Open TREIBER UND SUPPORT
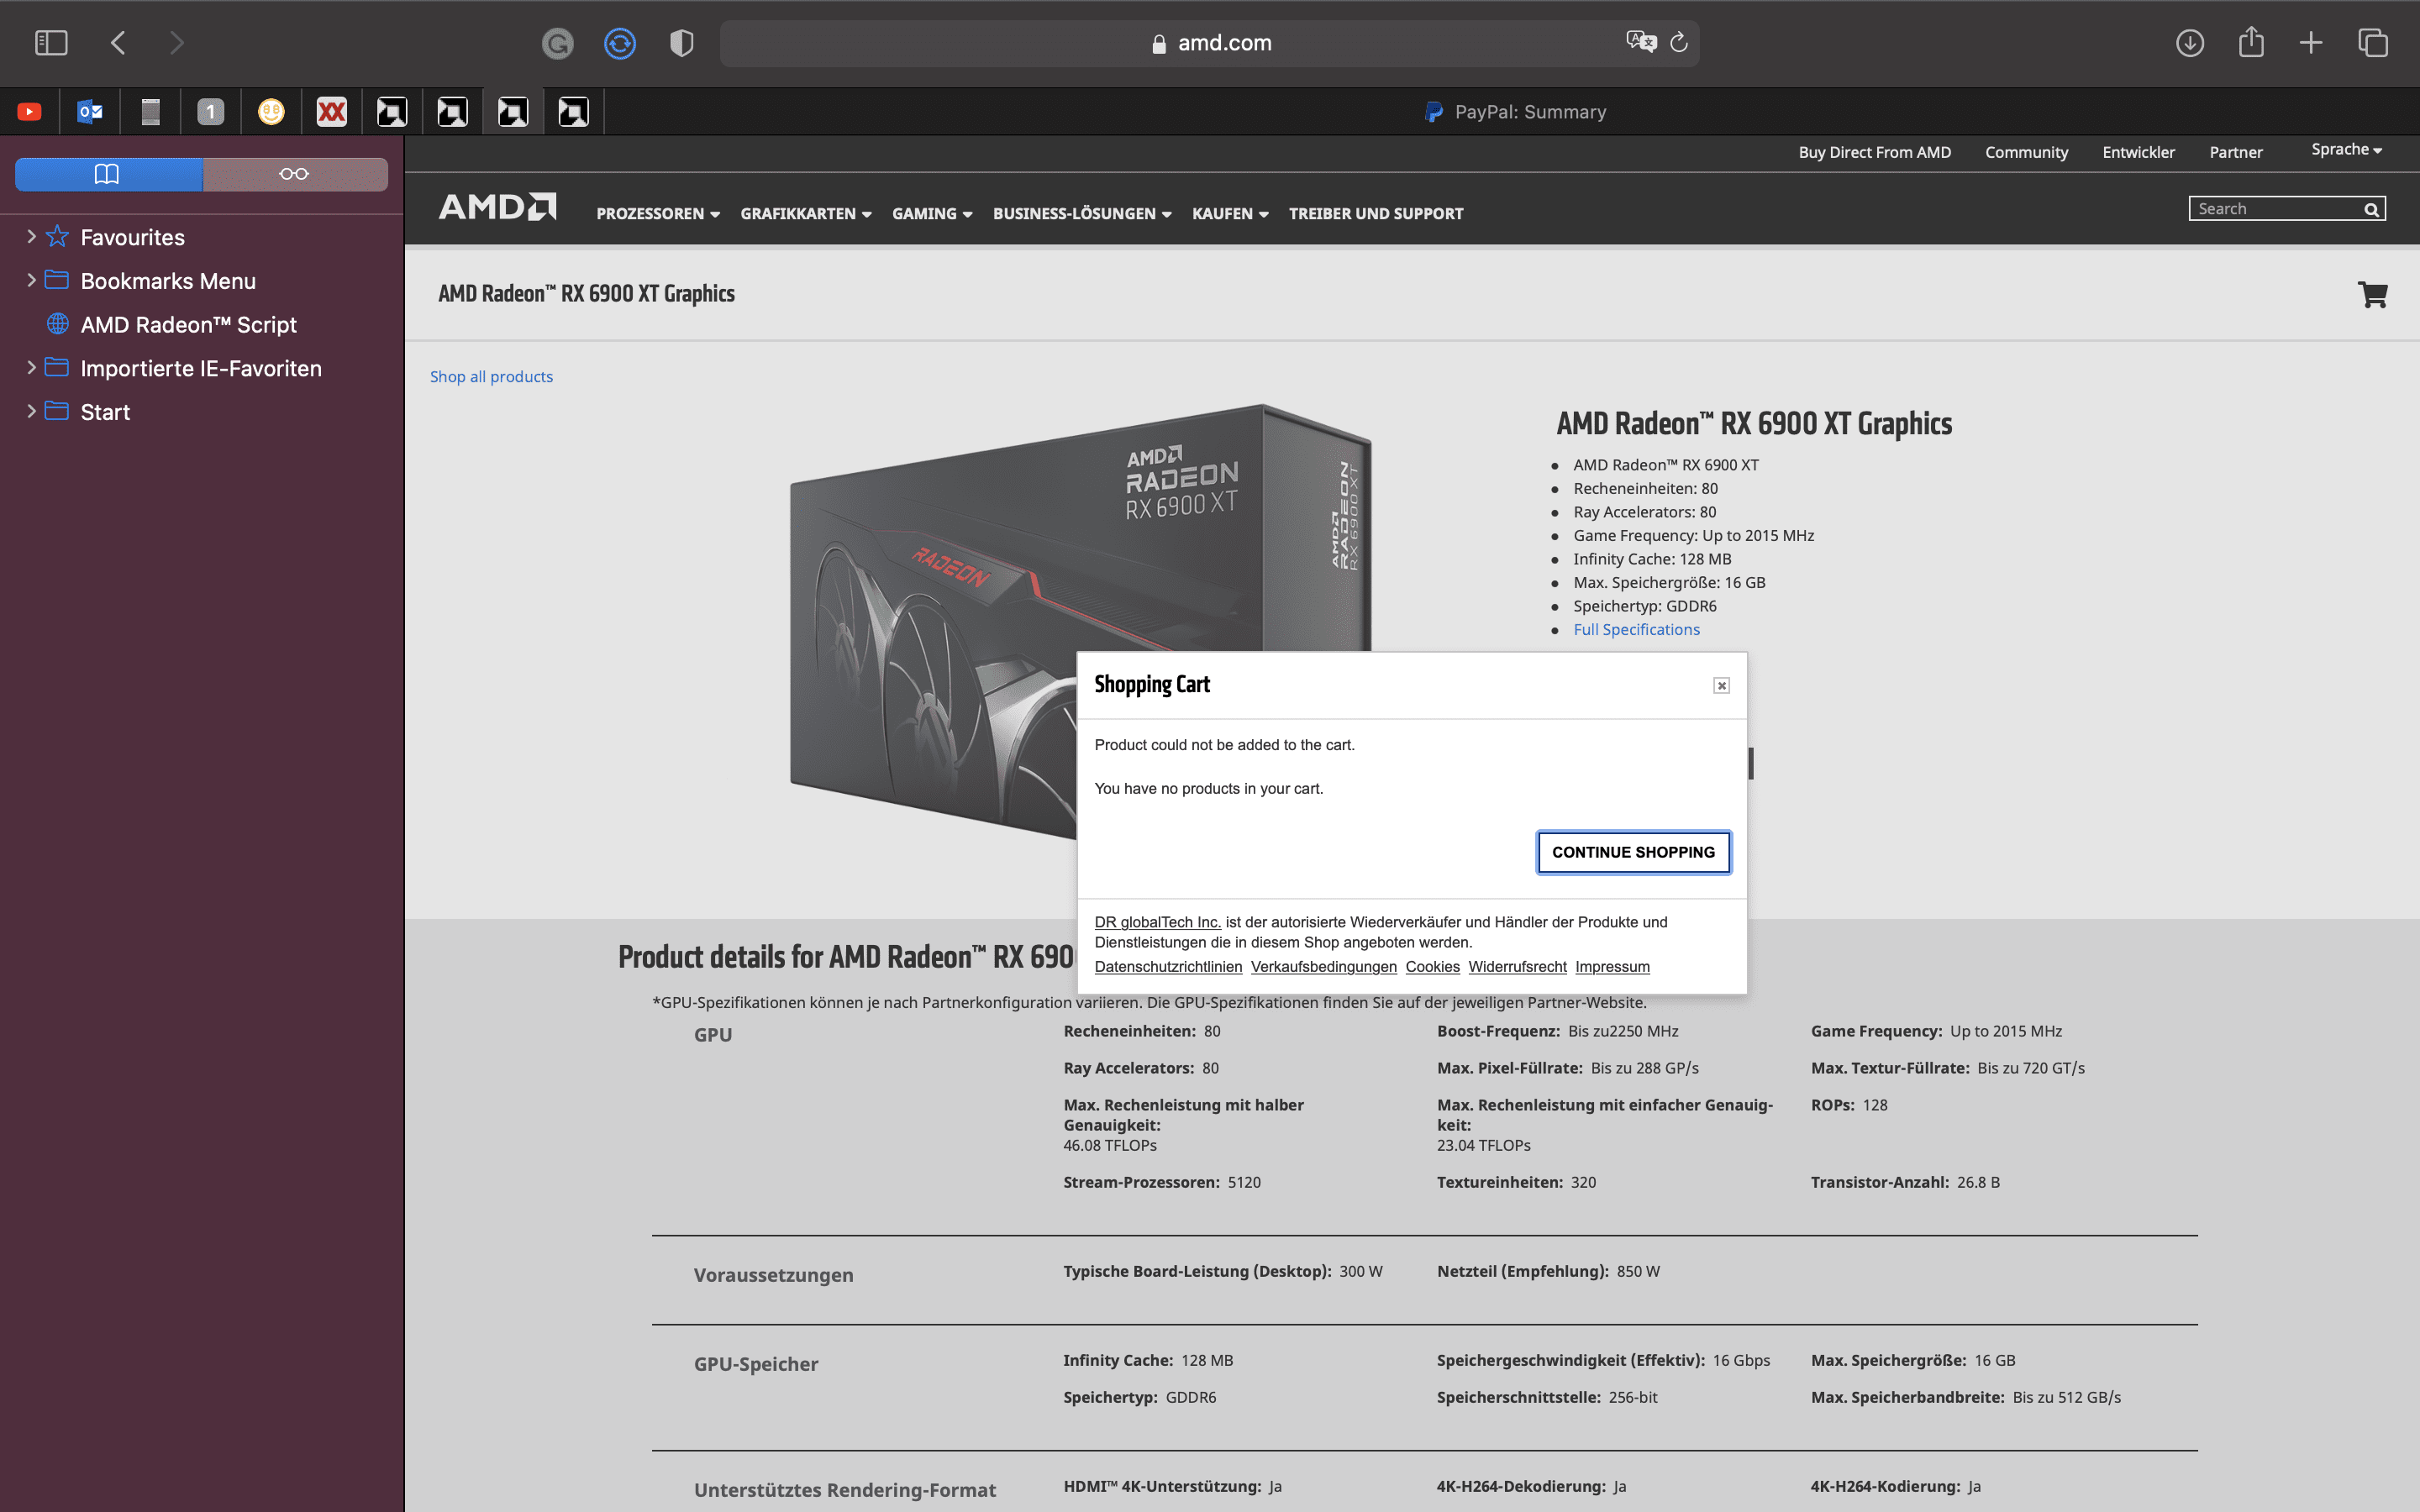The width and height of the screenshot is (2420, 1512). point(1376,214)
